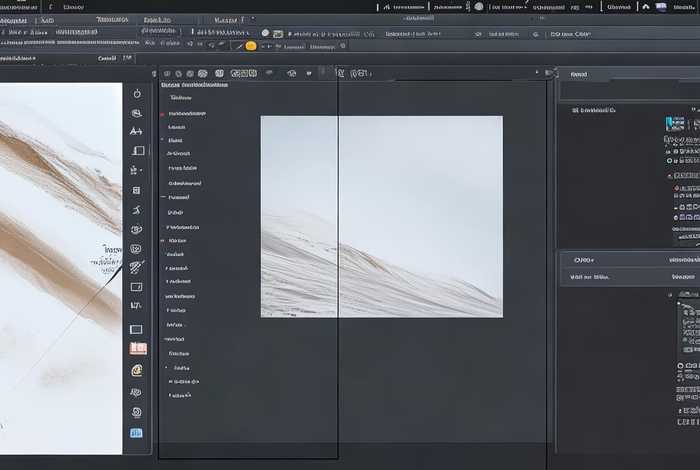The height and width of the screenshot is (470, 700).
Task: Toggle the white circle beside the yellow dot
Action: click(x=265, y=33)
